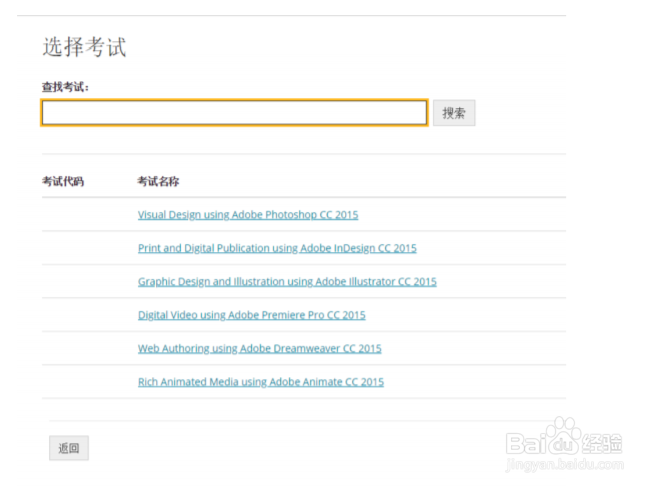Choose Digital Video using Adobe Premiere Pro exam
Viewport: 659px width, 487px height.
pos(251,315)
